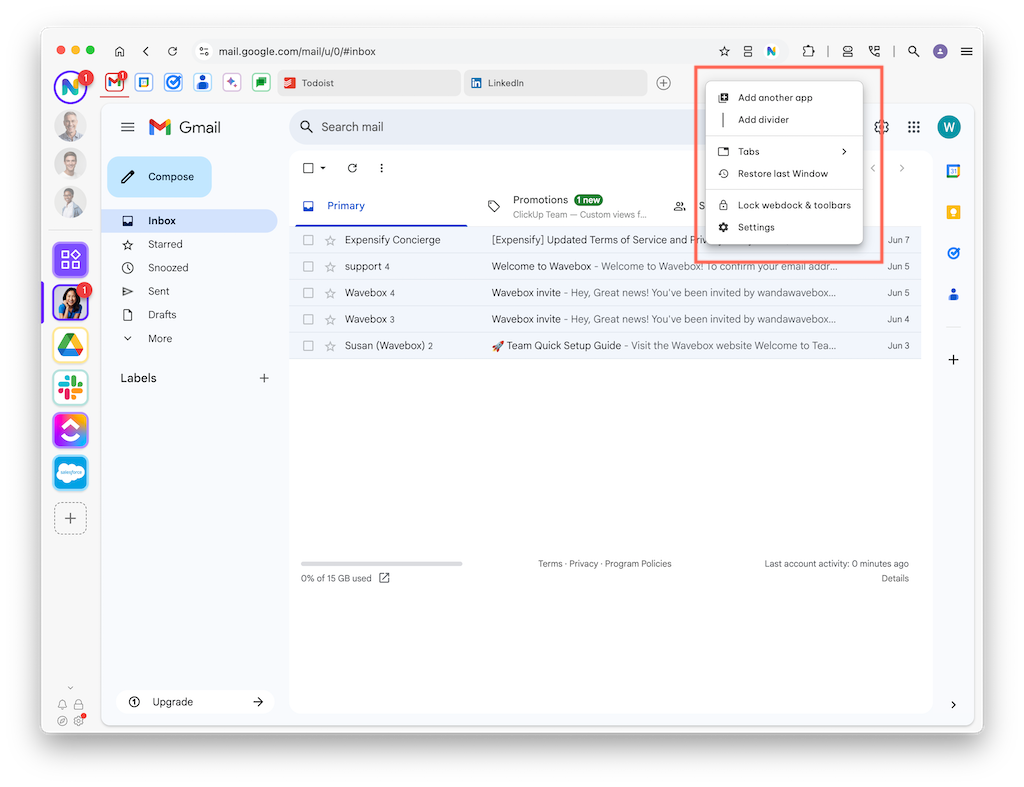
Task: Tick the checkbox for the Susan (Wavebox) email
Action: coord(308,346)
